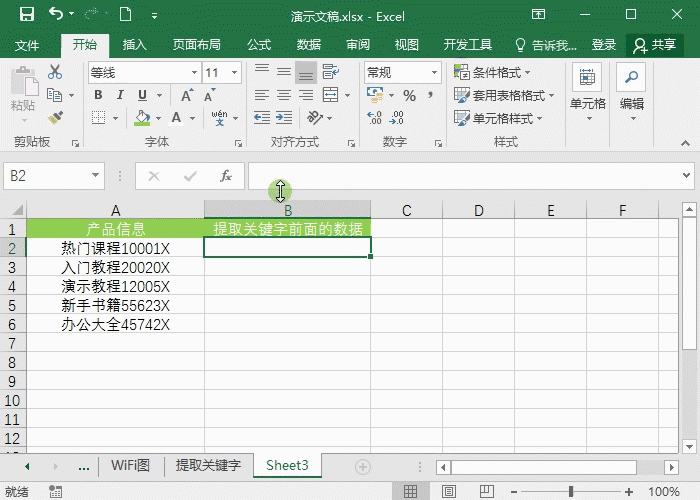
Task: Increase decimal places
Action: (374, 118)
